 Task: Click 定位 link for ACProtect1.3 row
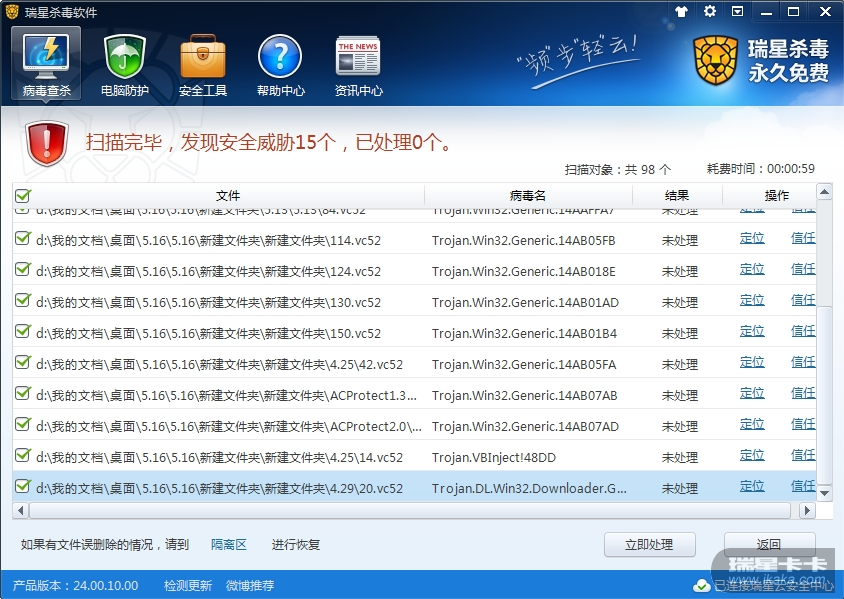pos(752,393)
